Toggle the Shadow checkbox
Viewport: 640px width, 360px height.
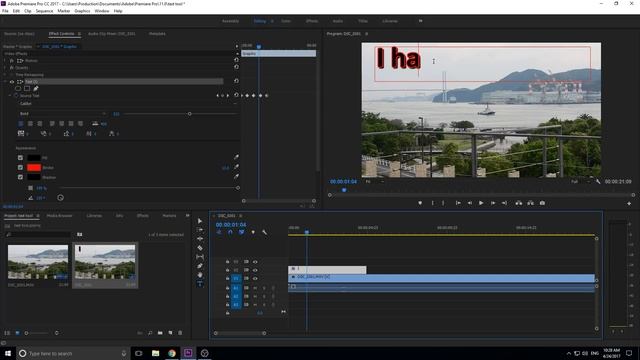point(20,177)
